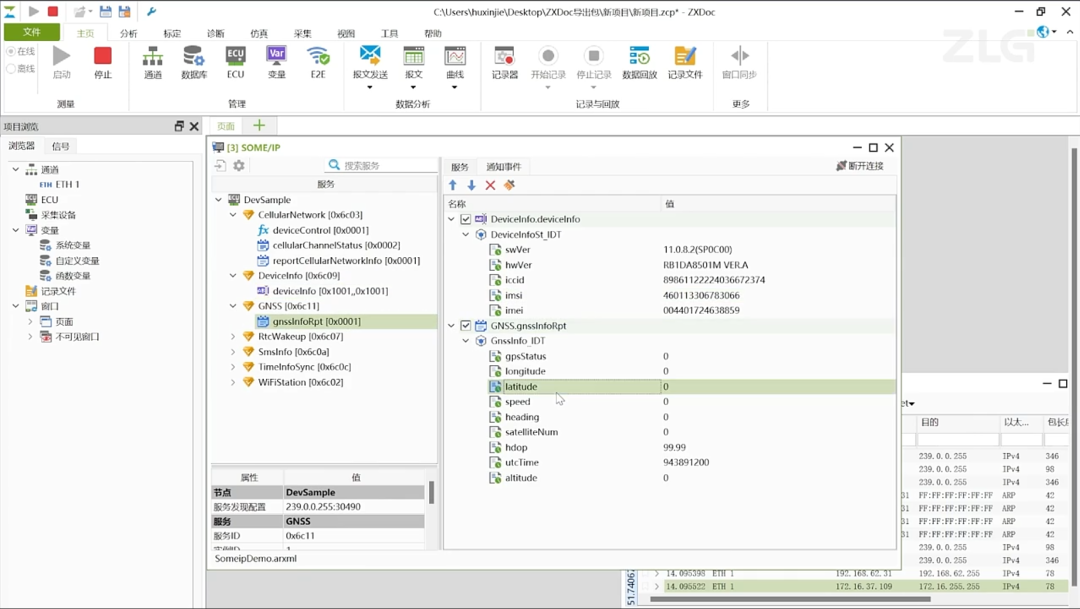Image resolution: width=1080 pixels, height=609 pixels.
Task: Click the 服务ID value 0x6c11
Action: click(300, 535)
